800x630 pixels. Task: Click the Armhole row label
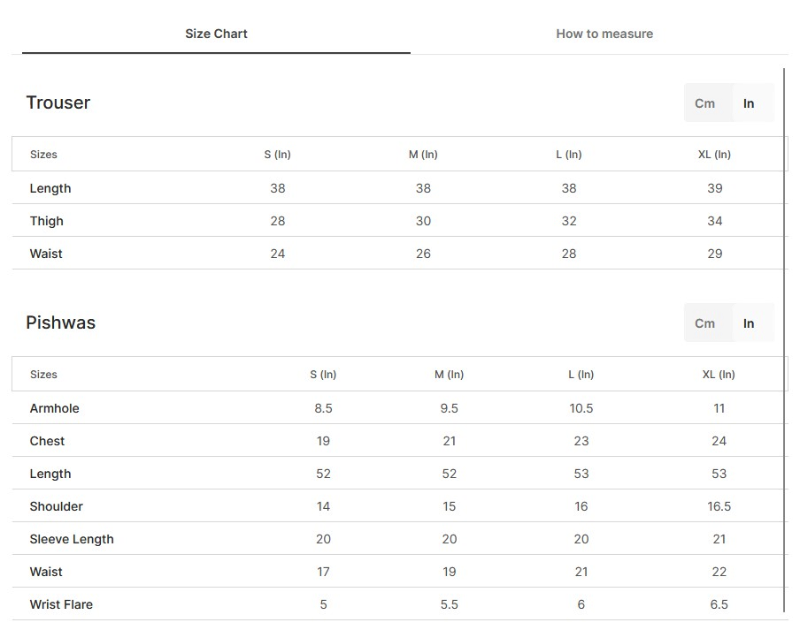tap(55, 408)
